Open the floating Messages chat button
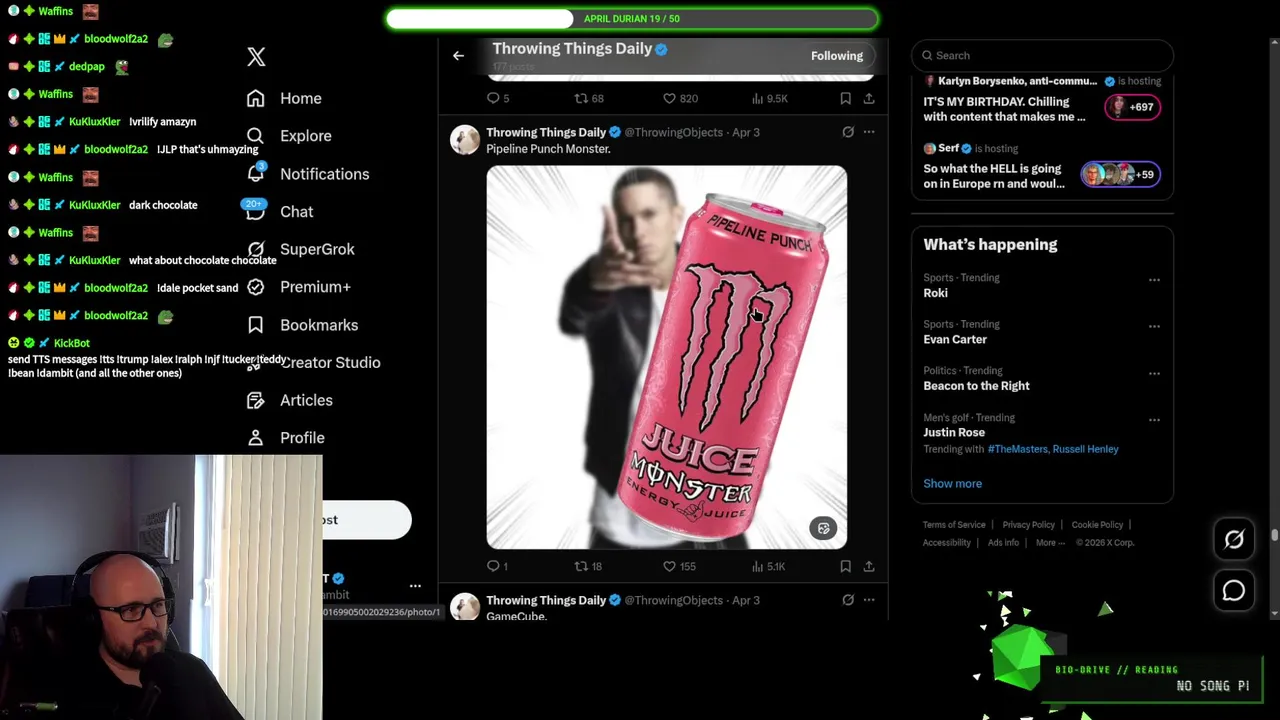This screenshot has height=720, width=1280. point(1234,591)
